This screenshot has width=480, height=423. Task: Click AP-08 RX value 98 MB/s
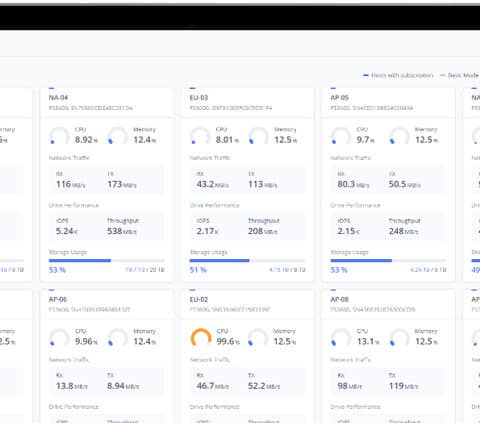click(350, 386)
